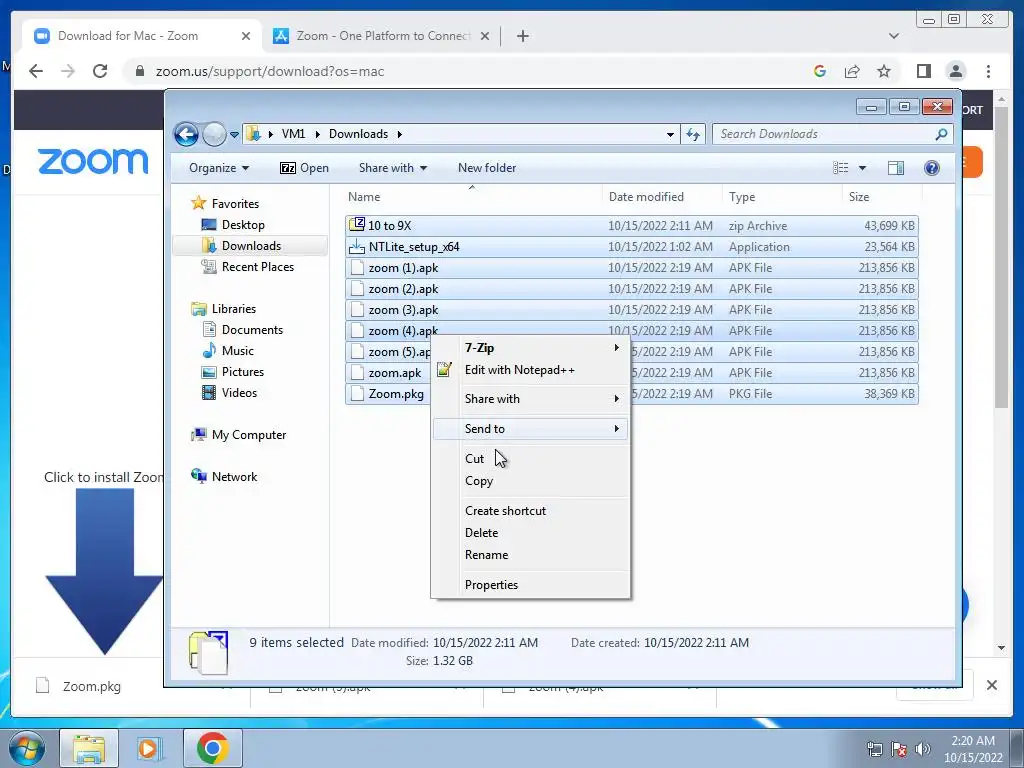Select zoom (3).apk file

(x=632, y=310)
